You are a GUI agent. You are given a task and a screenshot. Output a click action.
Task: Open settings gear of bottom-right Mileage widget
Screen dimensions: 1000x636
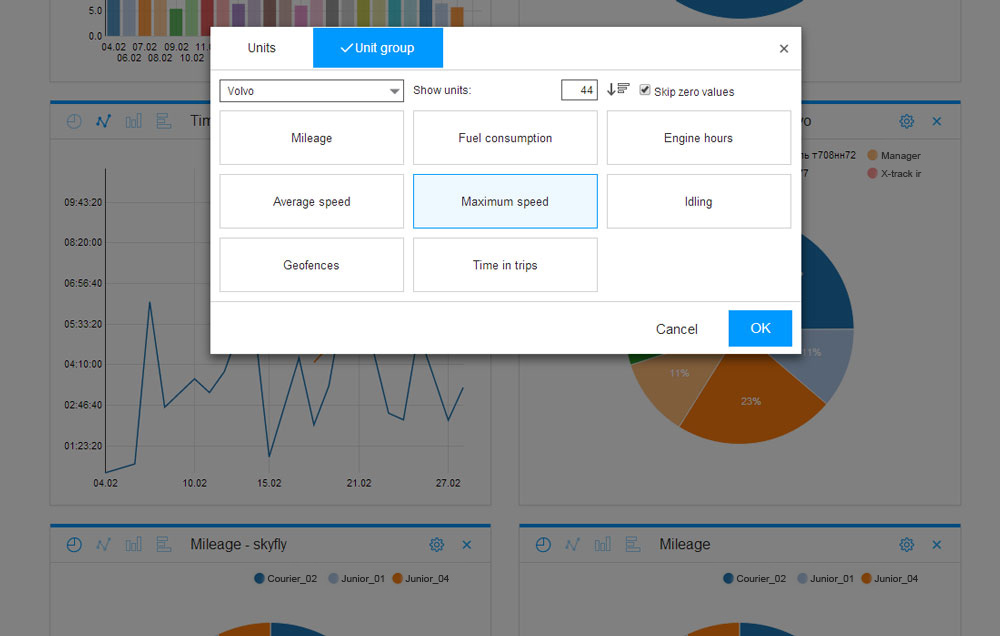(906, 545)
